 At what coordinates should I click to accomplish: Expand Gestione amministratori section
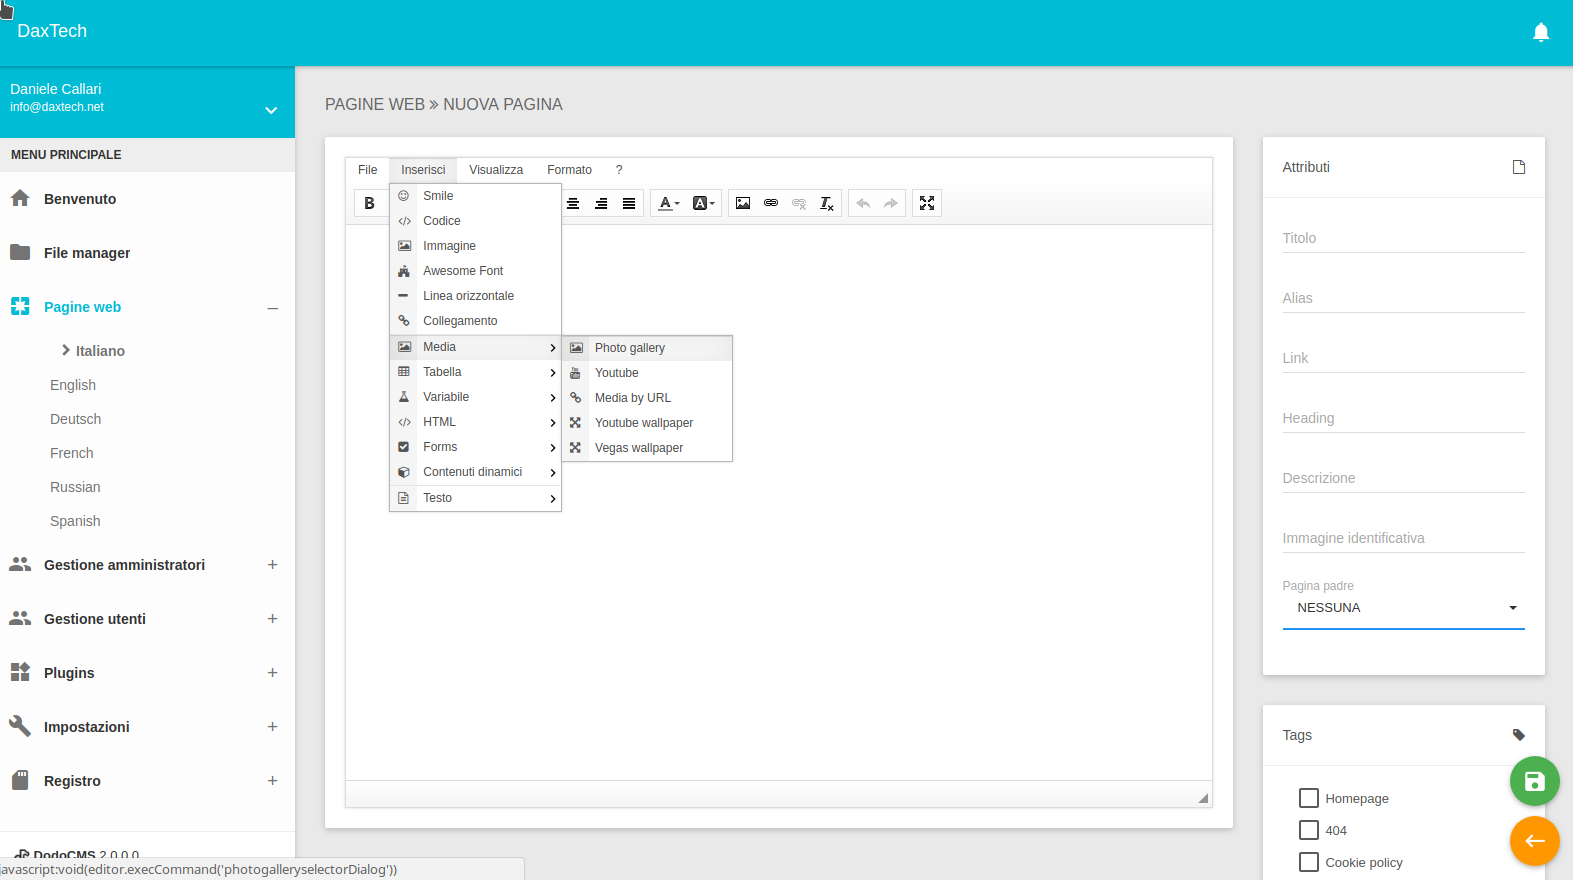coord(272,565)
